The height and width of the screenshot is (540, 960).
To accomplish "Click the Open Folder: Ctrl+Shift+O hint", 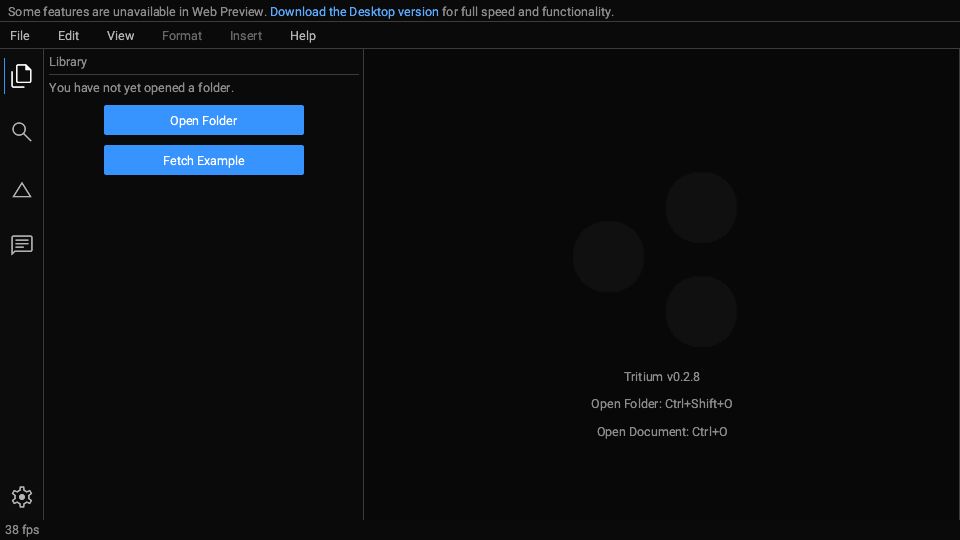I will pos(662,403).
